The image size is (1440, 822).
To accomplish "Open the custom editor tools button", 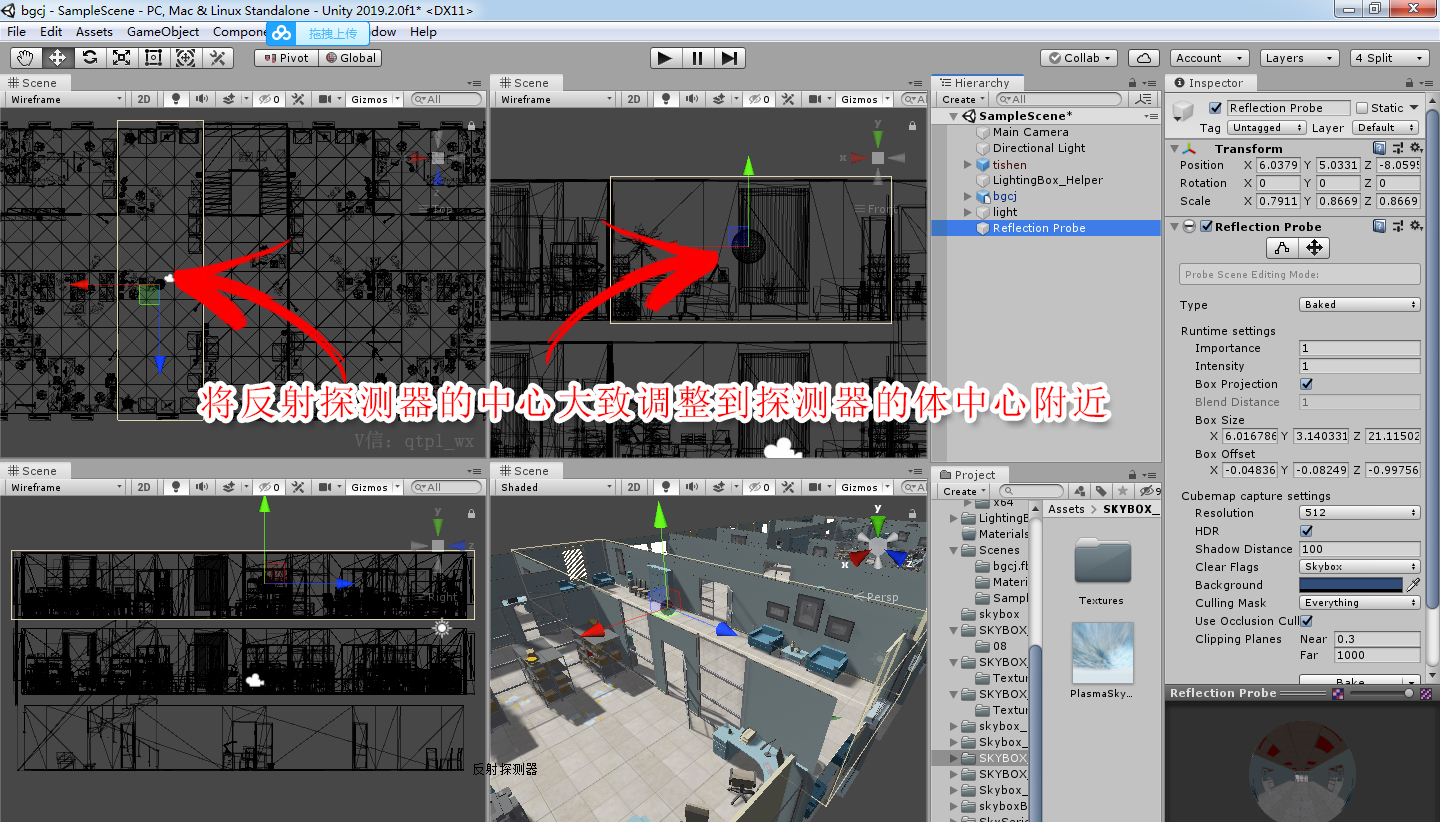I will [217, 58].
